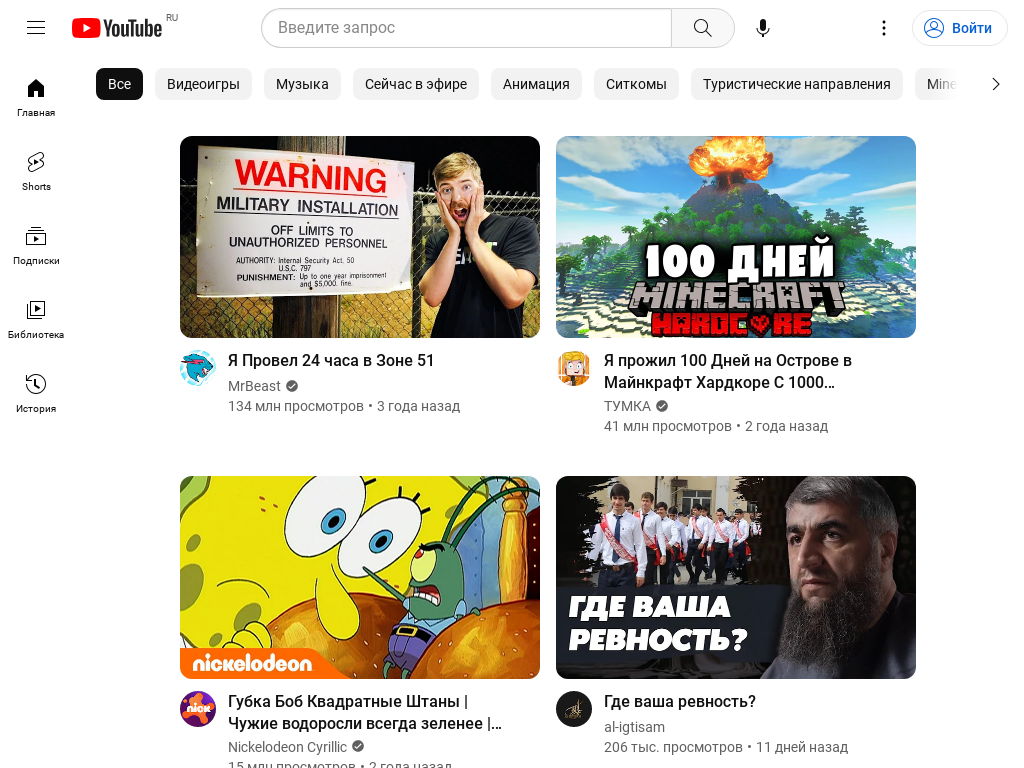Select the Музыка filter chip
This screenshot has width=1024, height=768.
(x=302, y=84)
